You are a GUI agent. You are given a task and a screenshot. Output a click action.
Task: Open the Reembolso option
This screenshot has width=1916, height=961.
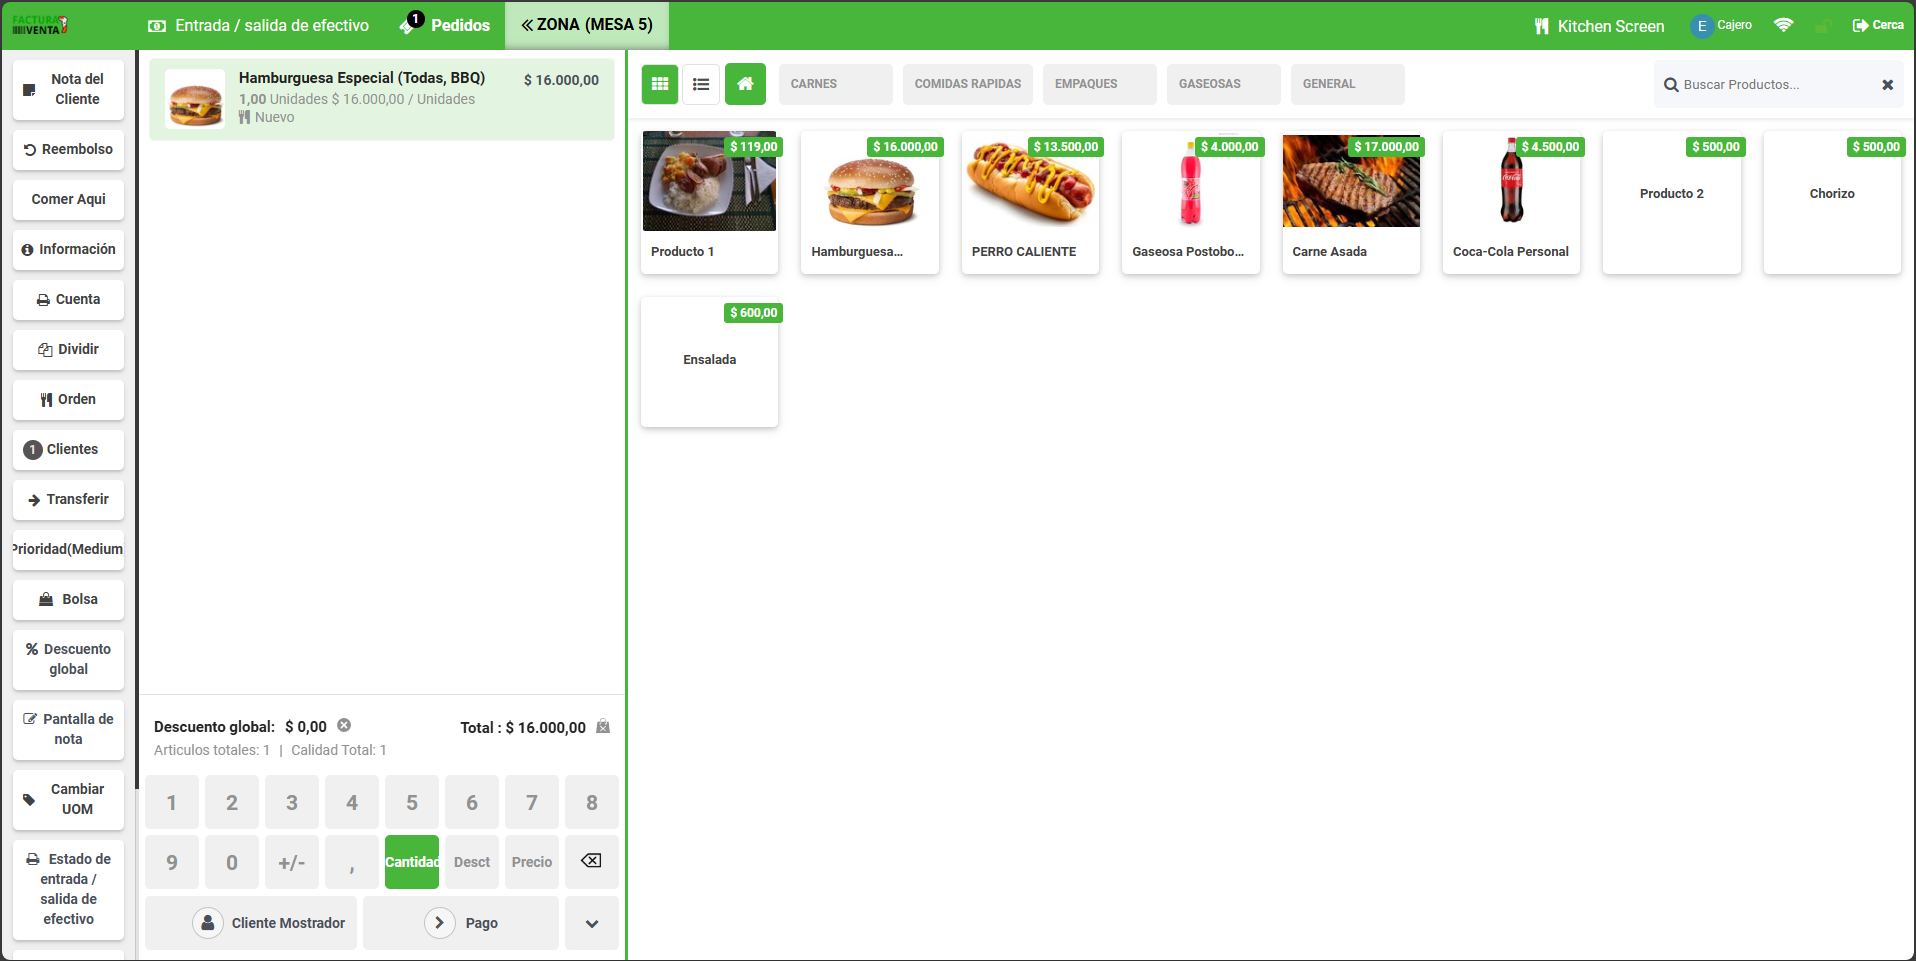(68, 150)
